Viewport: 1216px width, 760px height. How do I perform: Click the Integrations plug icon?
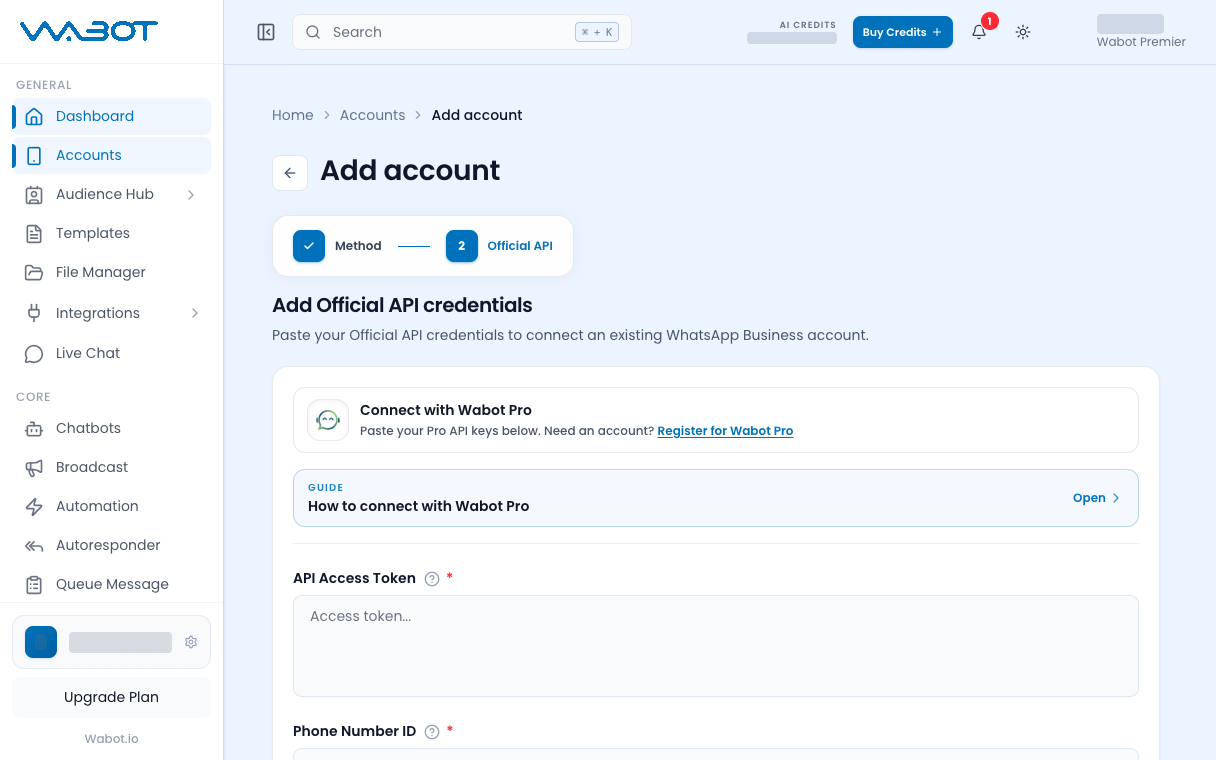(34, 313)
